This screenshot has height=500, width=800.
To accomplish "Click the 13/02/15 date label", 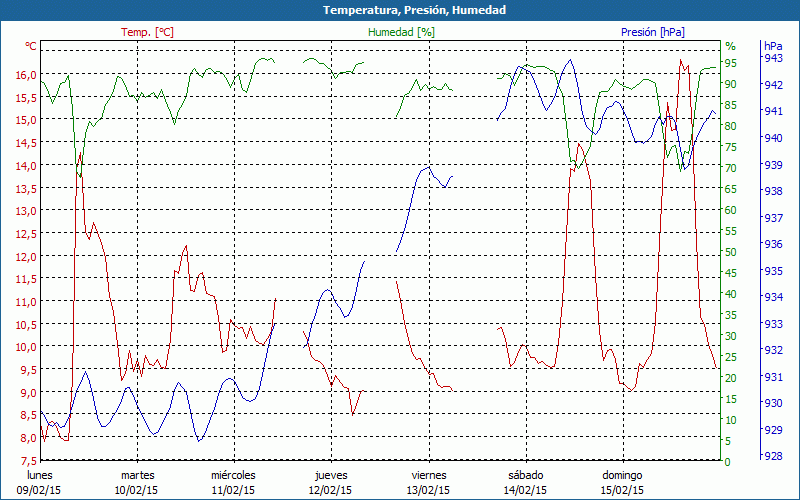I will coord(428,490).
